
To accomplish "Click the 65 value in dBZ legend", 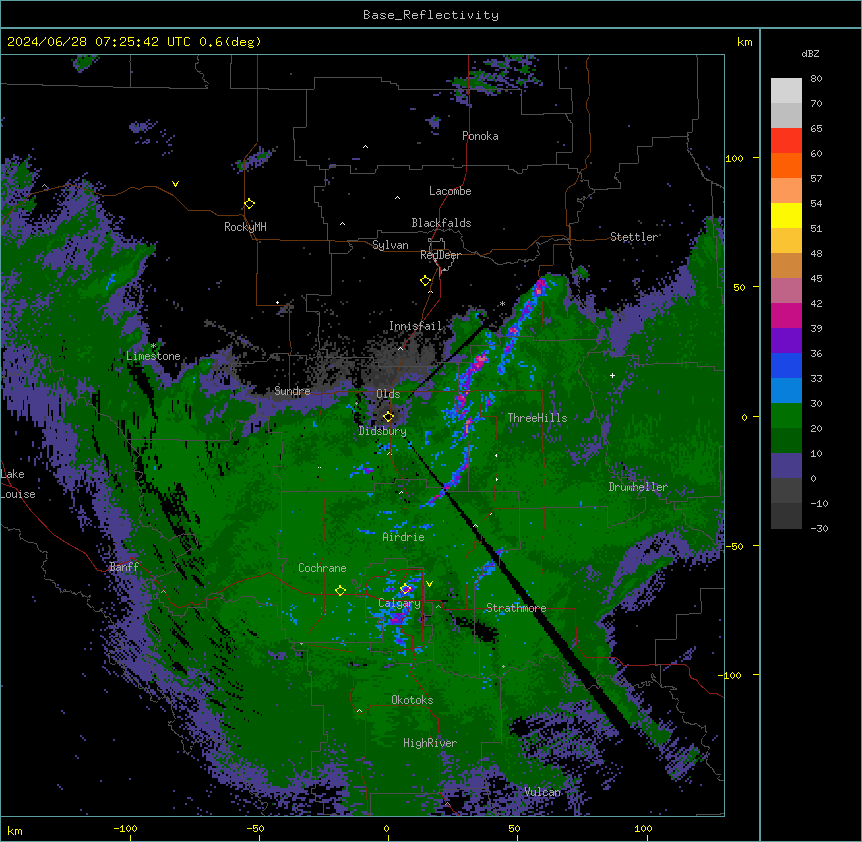I will (816, 129).
